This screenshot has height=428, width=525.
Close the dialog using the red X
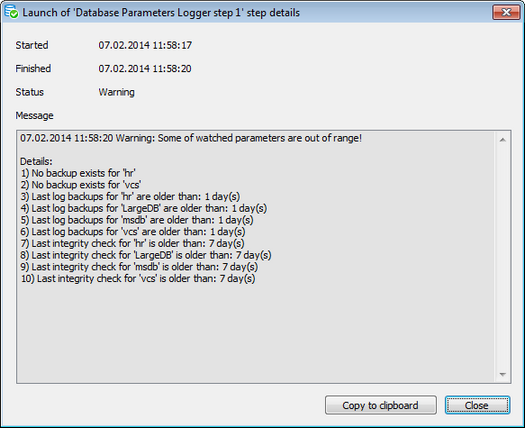click(506, 12)
